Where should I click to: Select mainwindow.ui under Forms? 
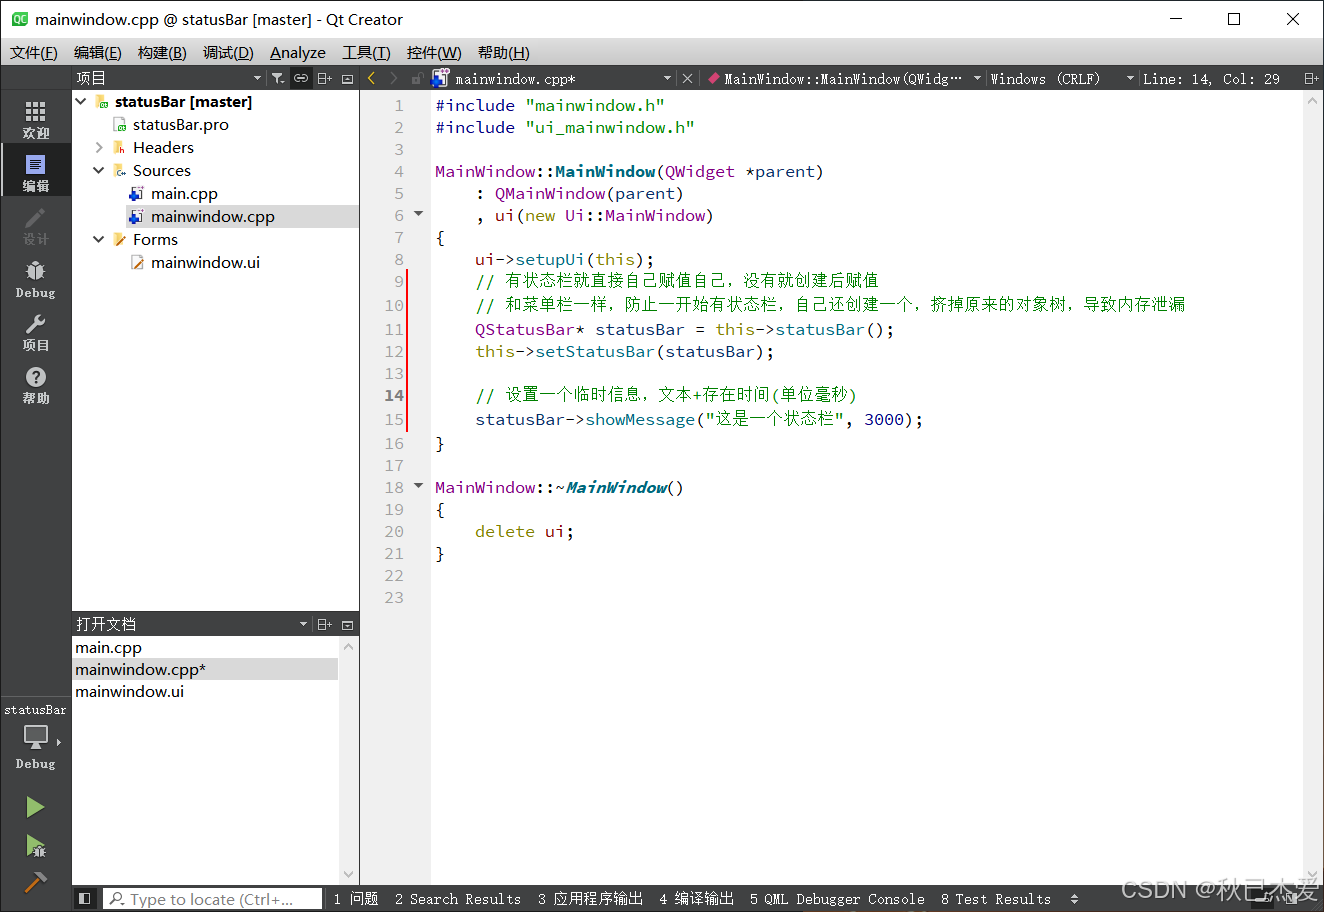pos(205,262)
